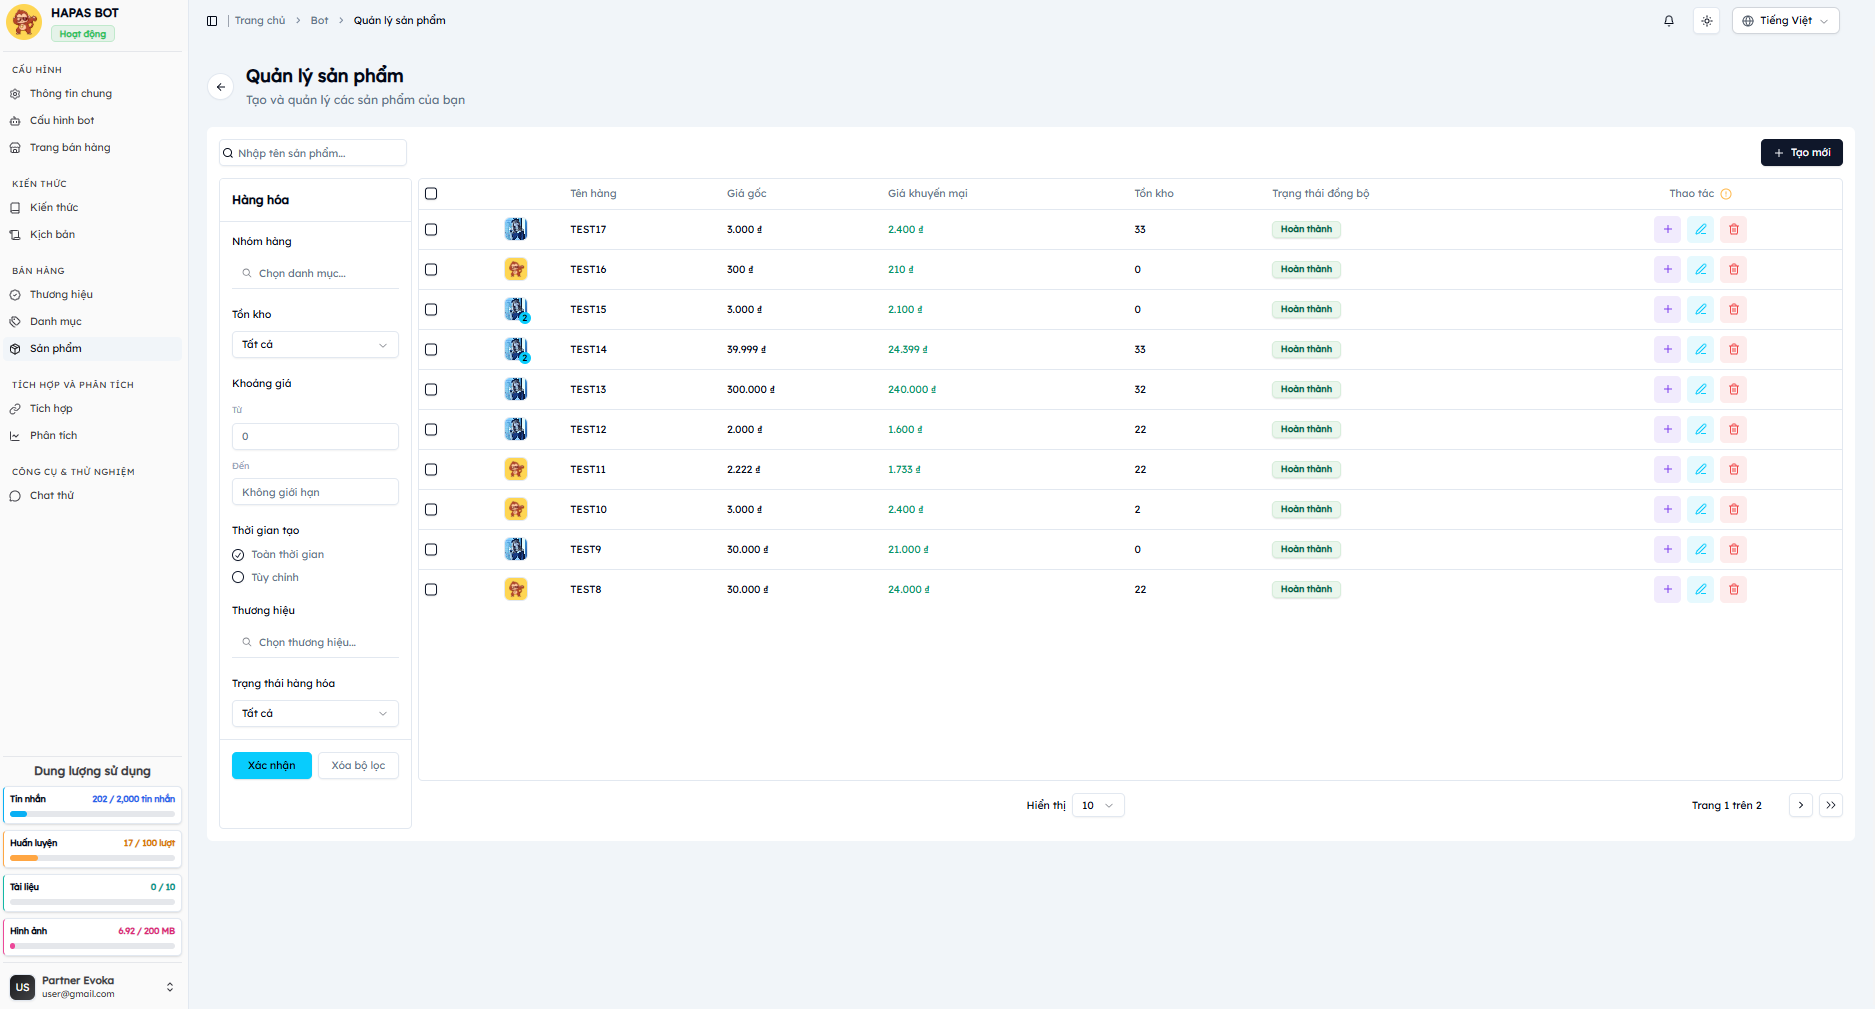The image size is (1875, 1009).
Task: Go to Bot breadcrumb link
Action: pyautogui.click(x=319, y=21)
